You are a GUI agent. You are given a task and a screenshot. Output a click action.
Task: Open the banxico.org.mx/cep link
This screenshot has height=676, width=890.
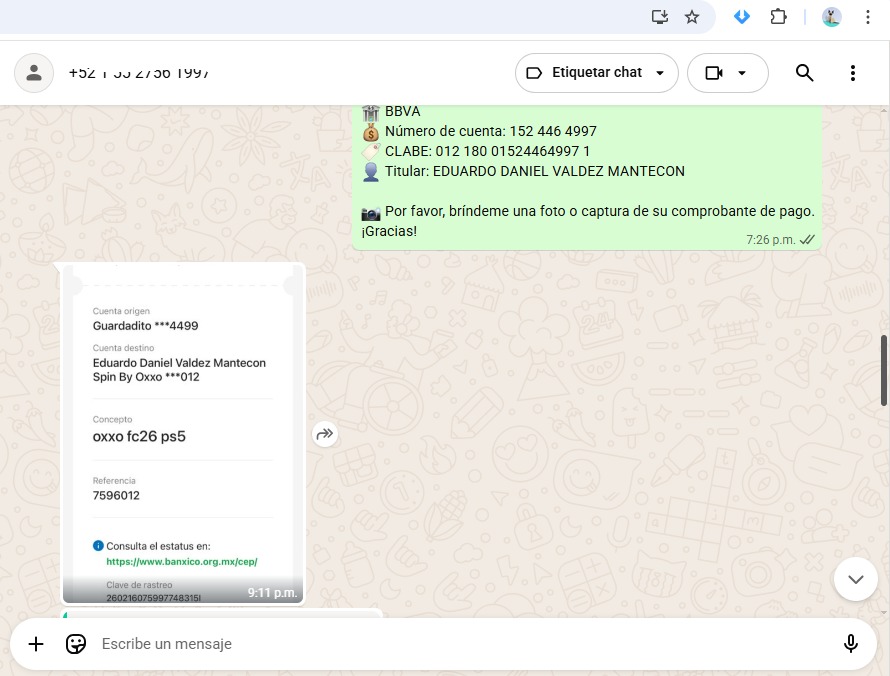click(182, 561)
